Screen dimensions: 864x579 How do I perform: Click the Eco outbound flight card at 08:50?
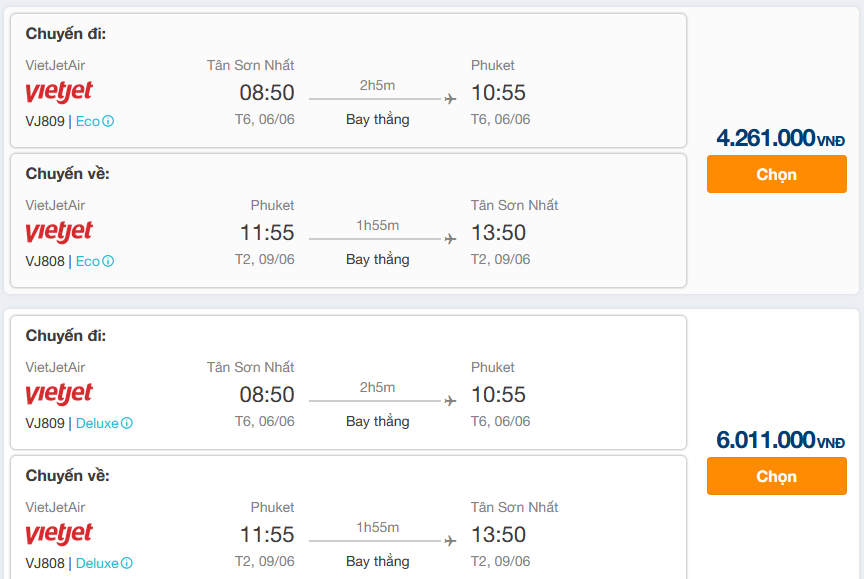[348, 80]
